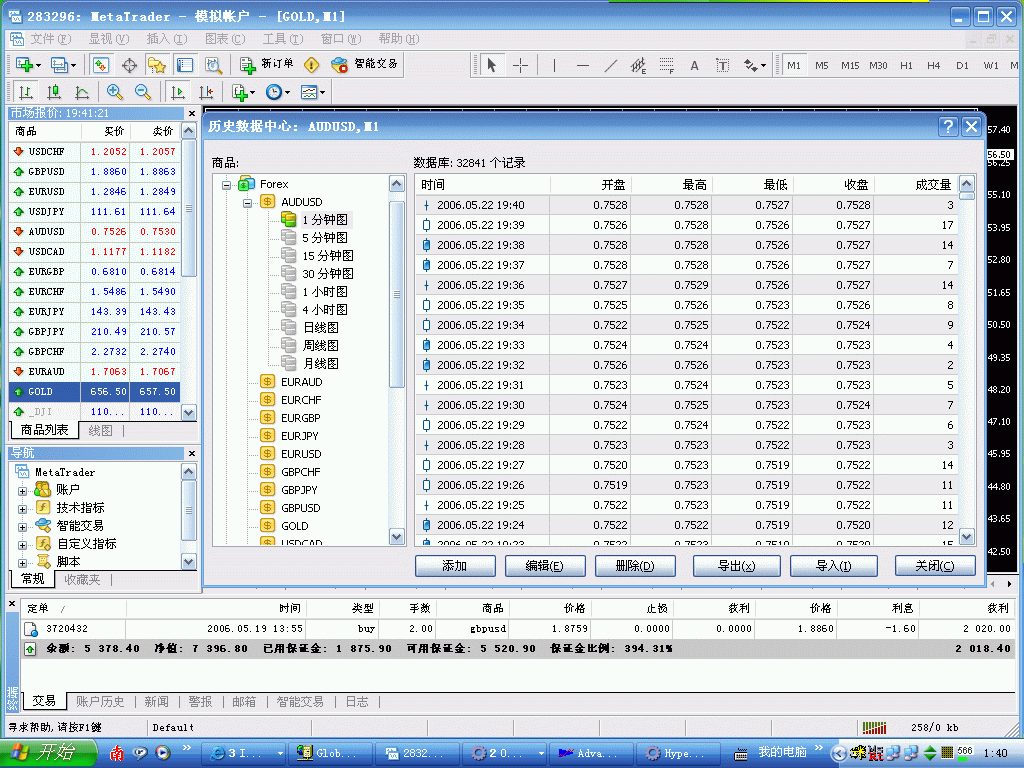Viewport: 1024px width, 768px height.
Task: Select the EURUSD symbol in history tree
Action: (301, 454)
